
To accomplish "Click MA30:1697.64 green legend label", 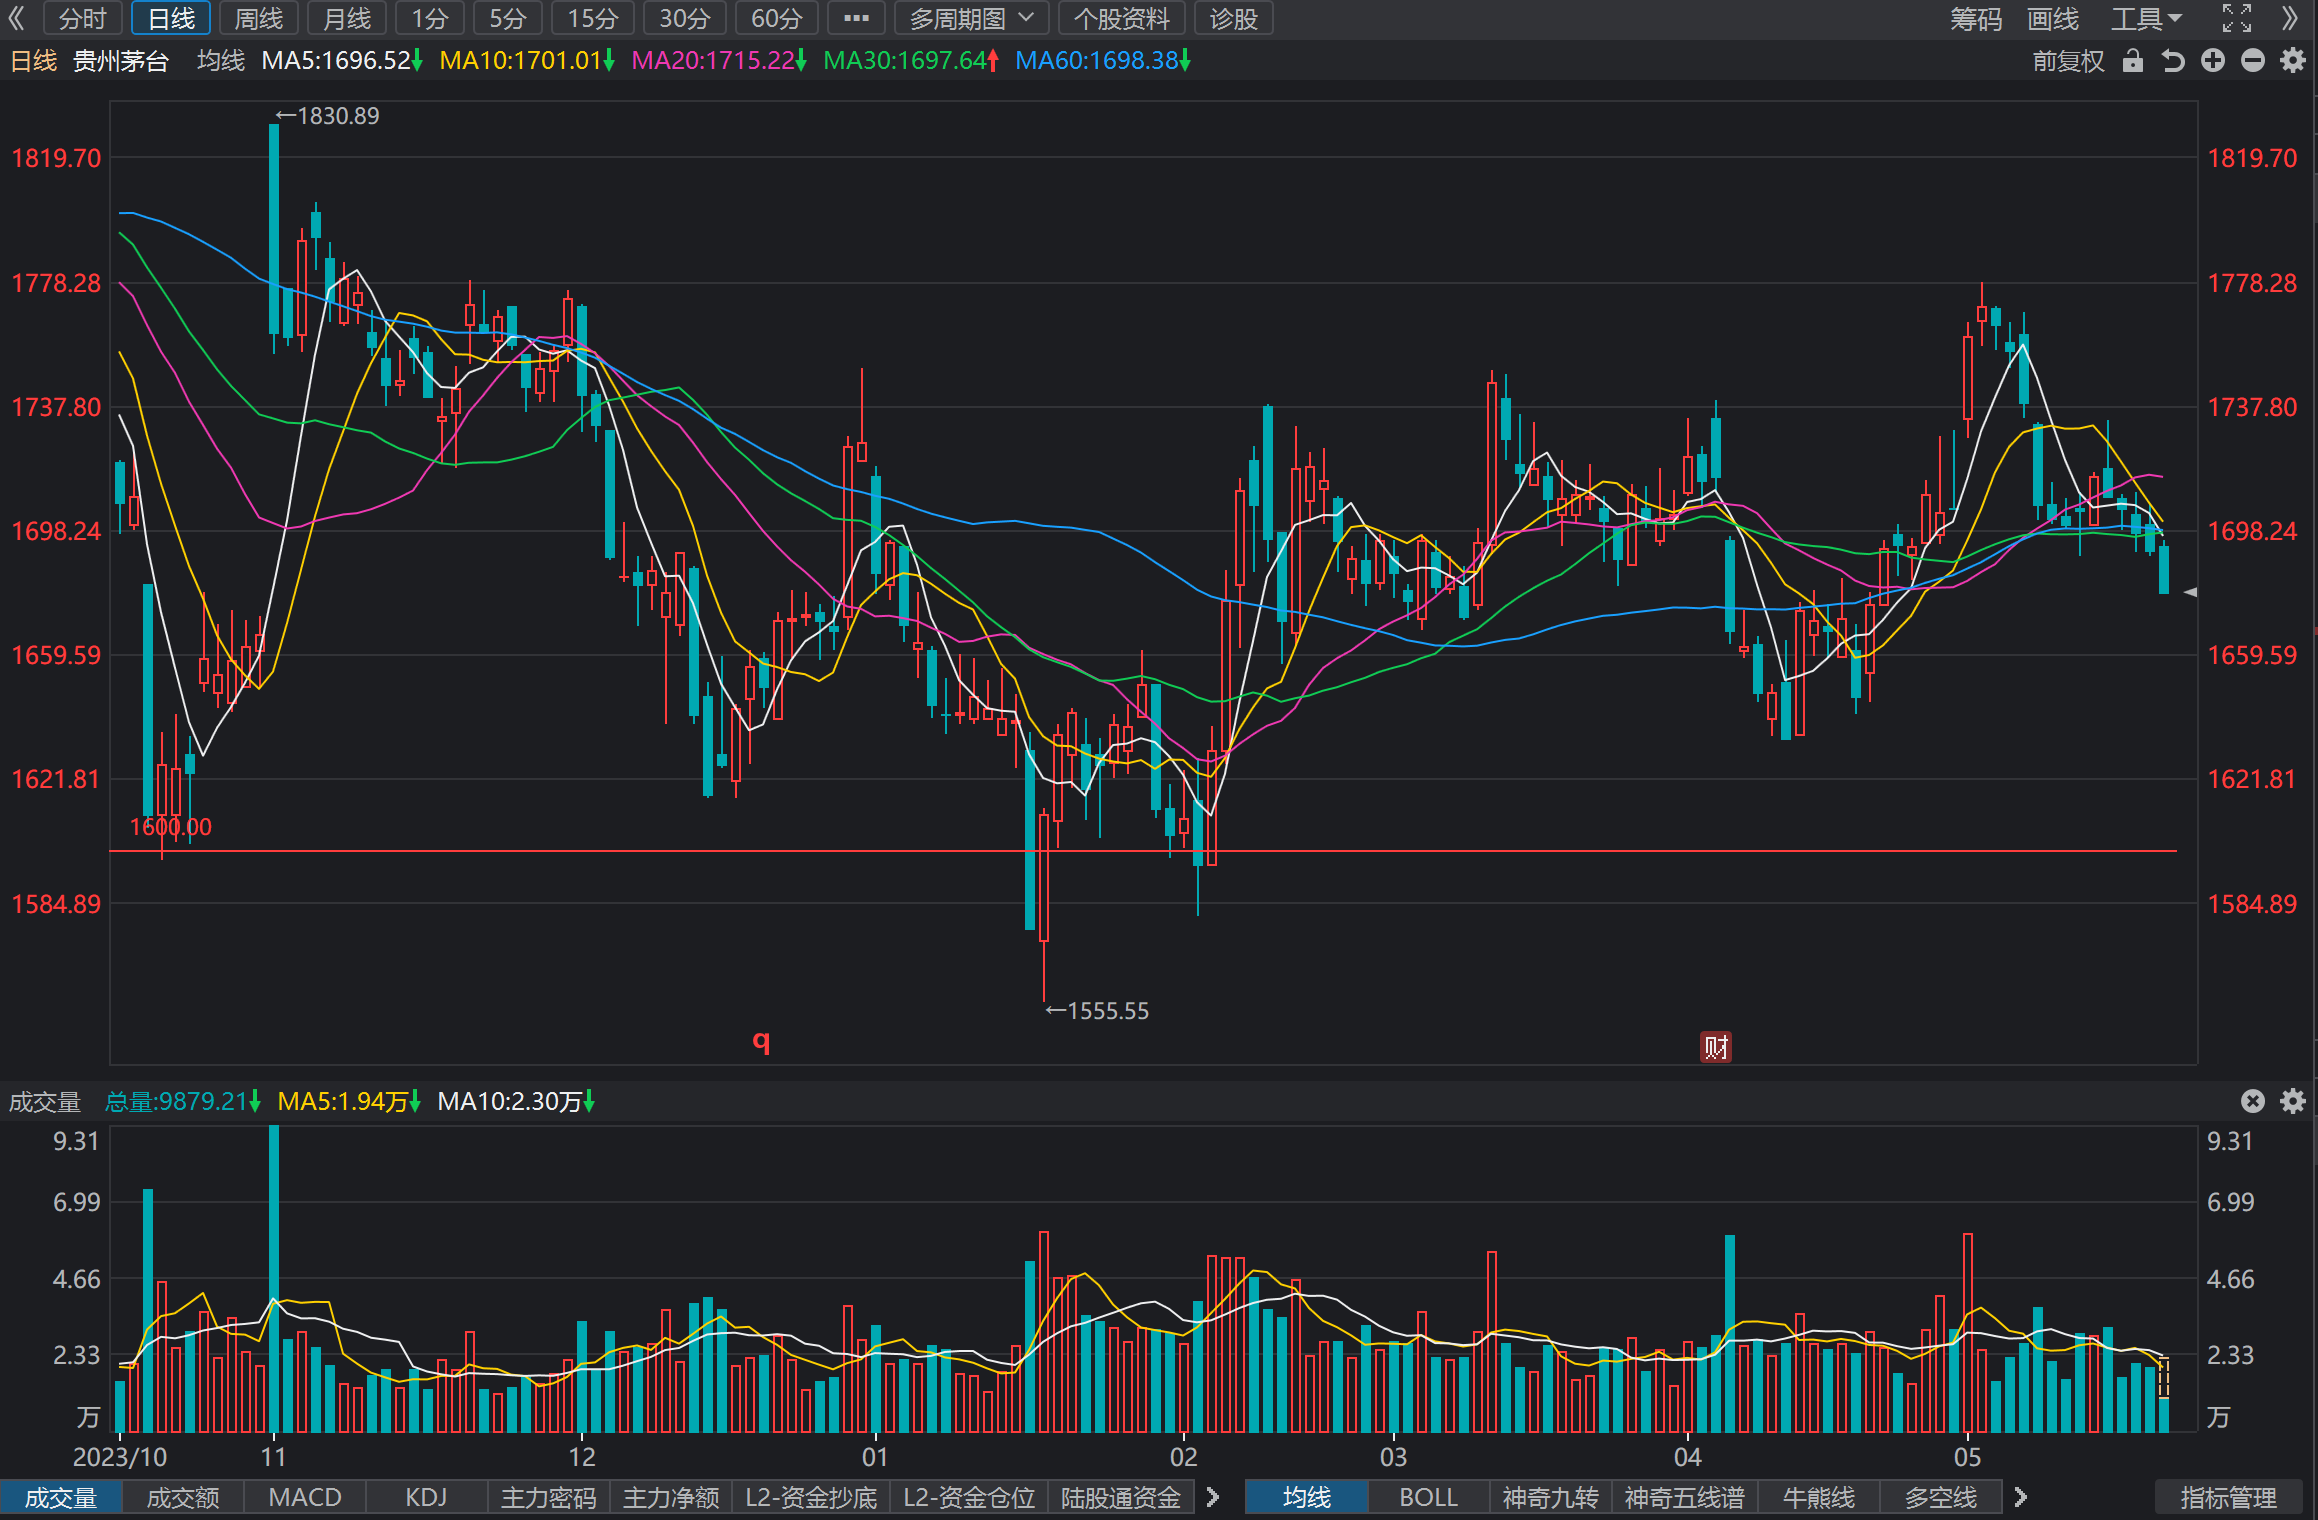I will tap(910, 61).
